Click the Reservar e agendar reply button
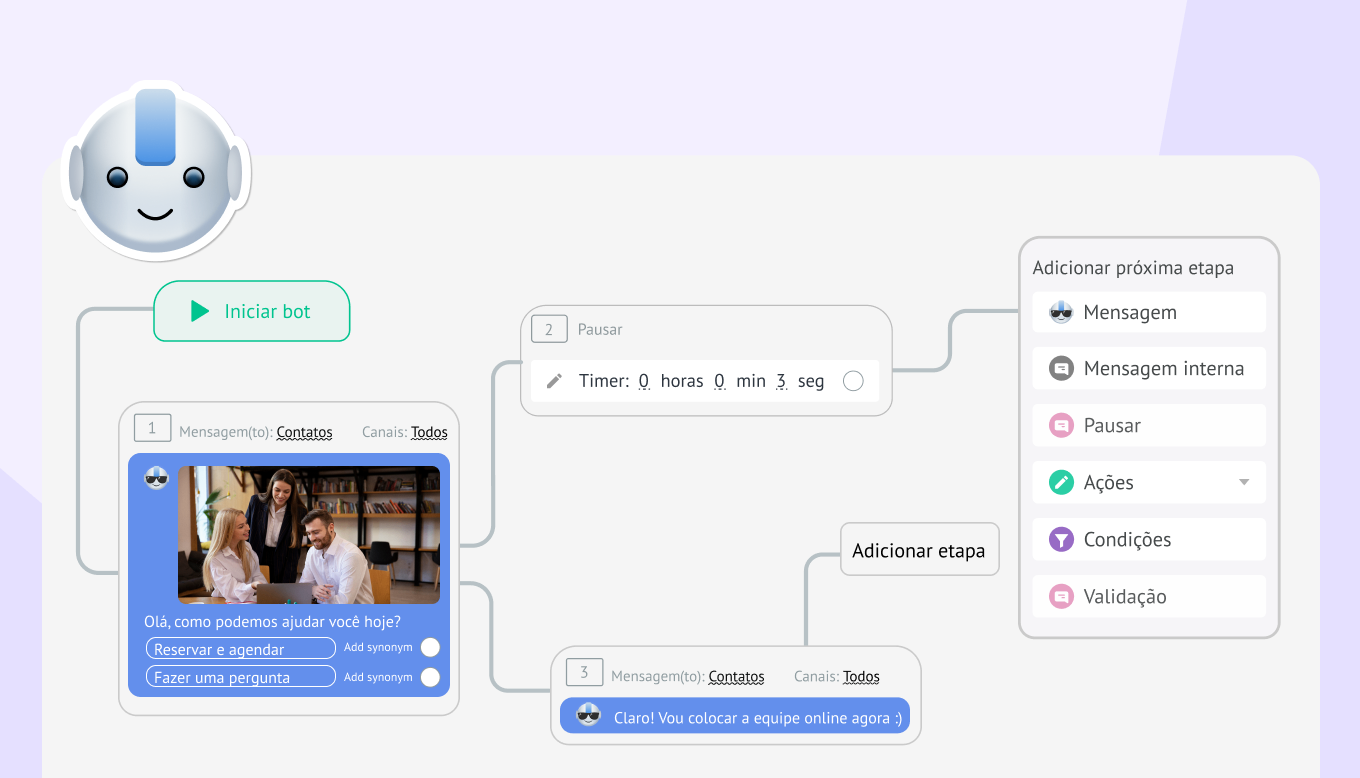This screenshot has width=1360, height=778. pos(240,649)
